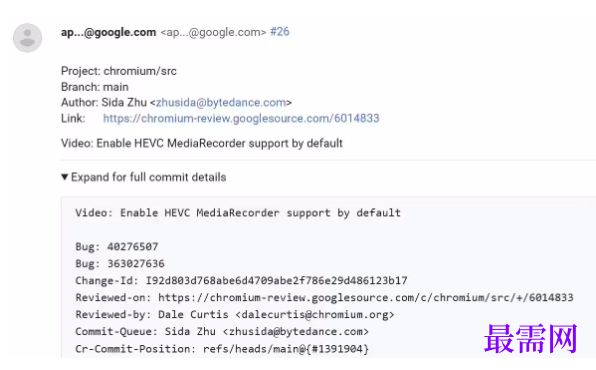Open the chromium-review.googlesource.com/6014833 link
This screenshot has width=596, height=370.
click(241, 118)
